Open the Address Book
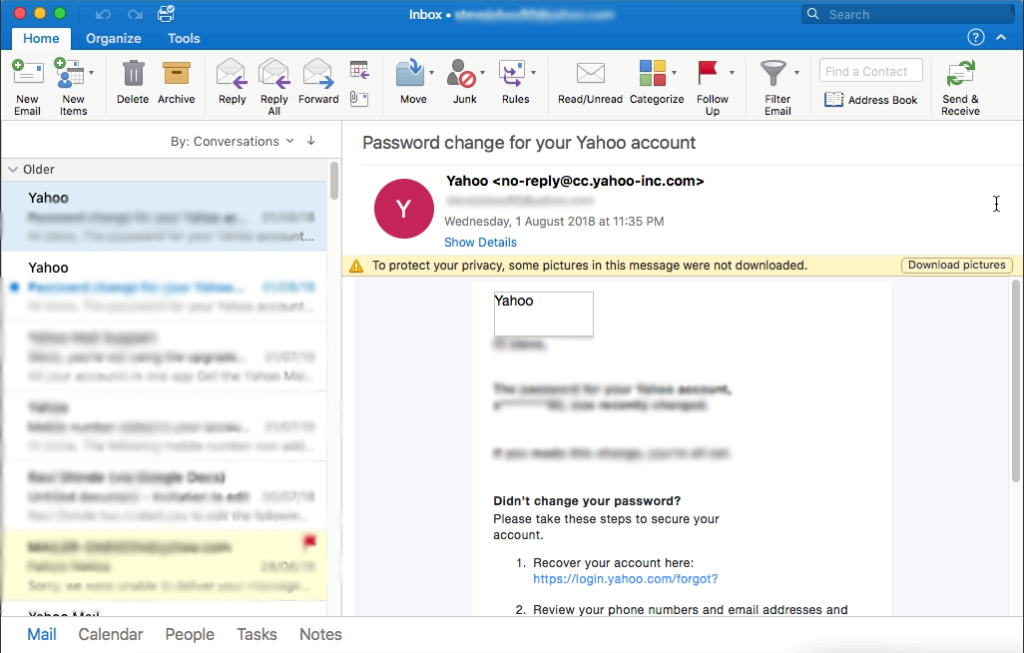 pyautogui.click(x=871, y=100)
